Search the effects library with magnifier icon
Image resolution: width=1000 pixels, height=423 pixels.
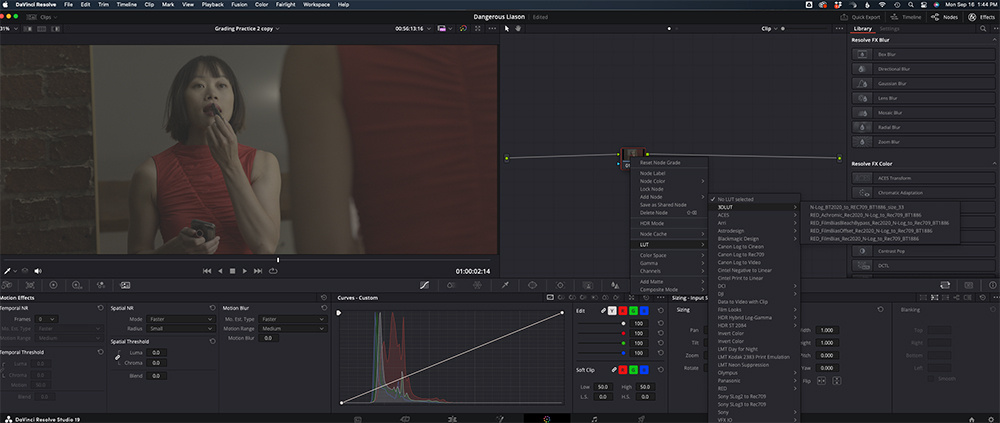[x=983, y=29]
